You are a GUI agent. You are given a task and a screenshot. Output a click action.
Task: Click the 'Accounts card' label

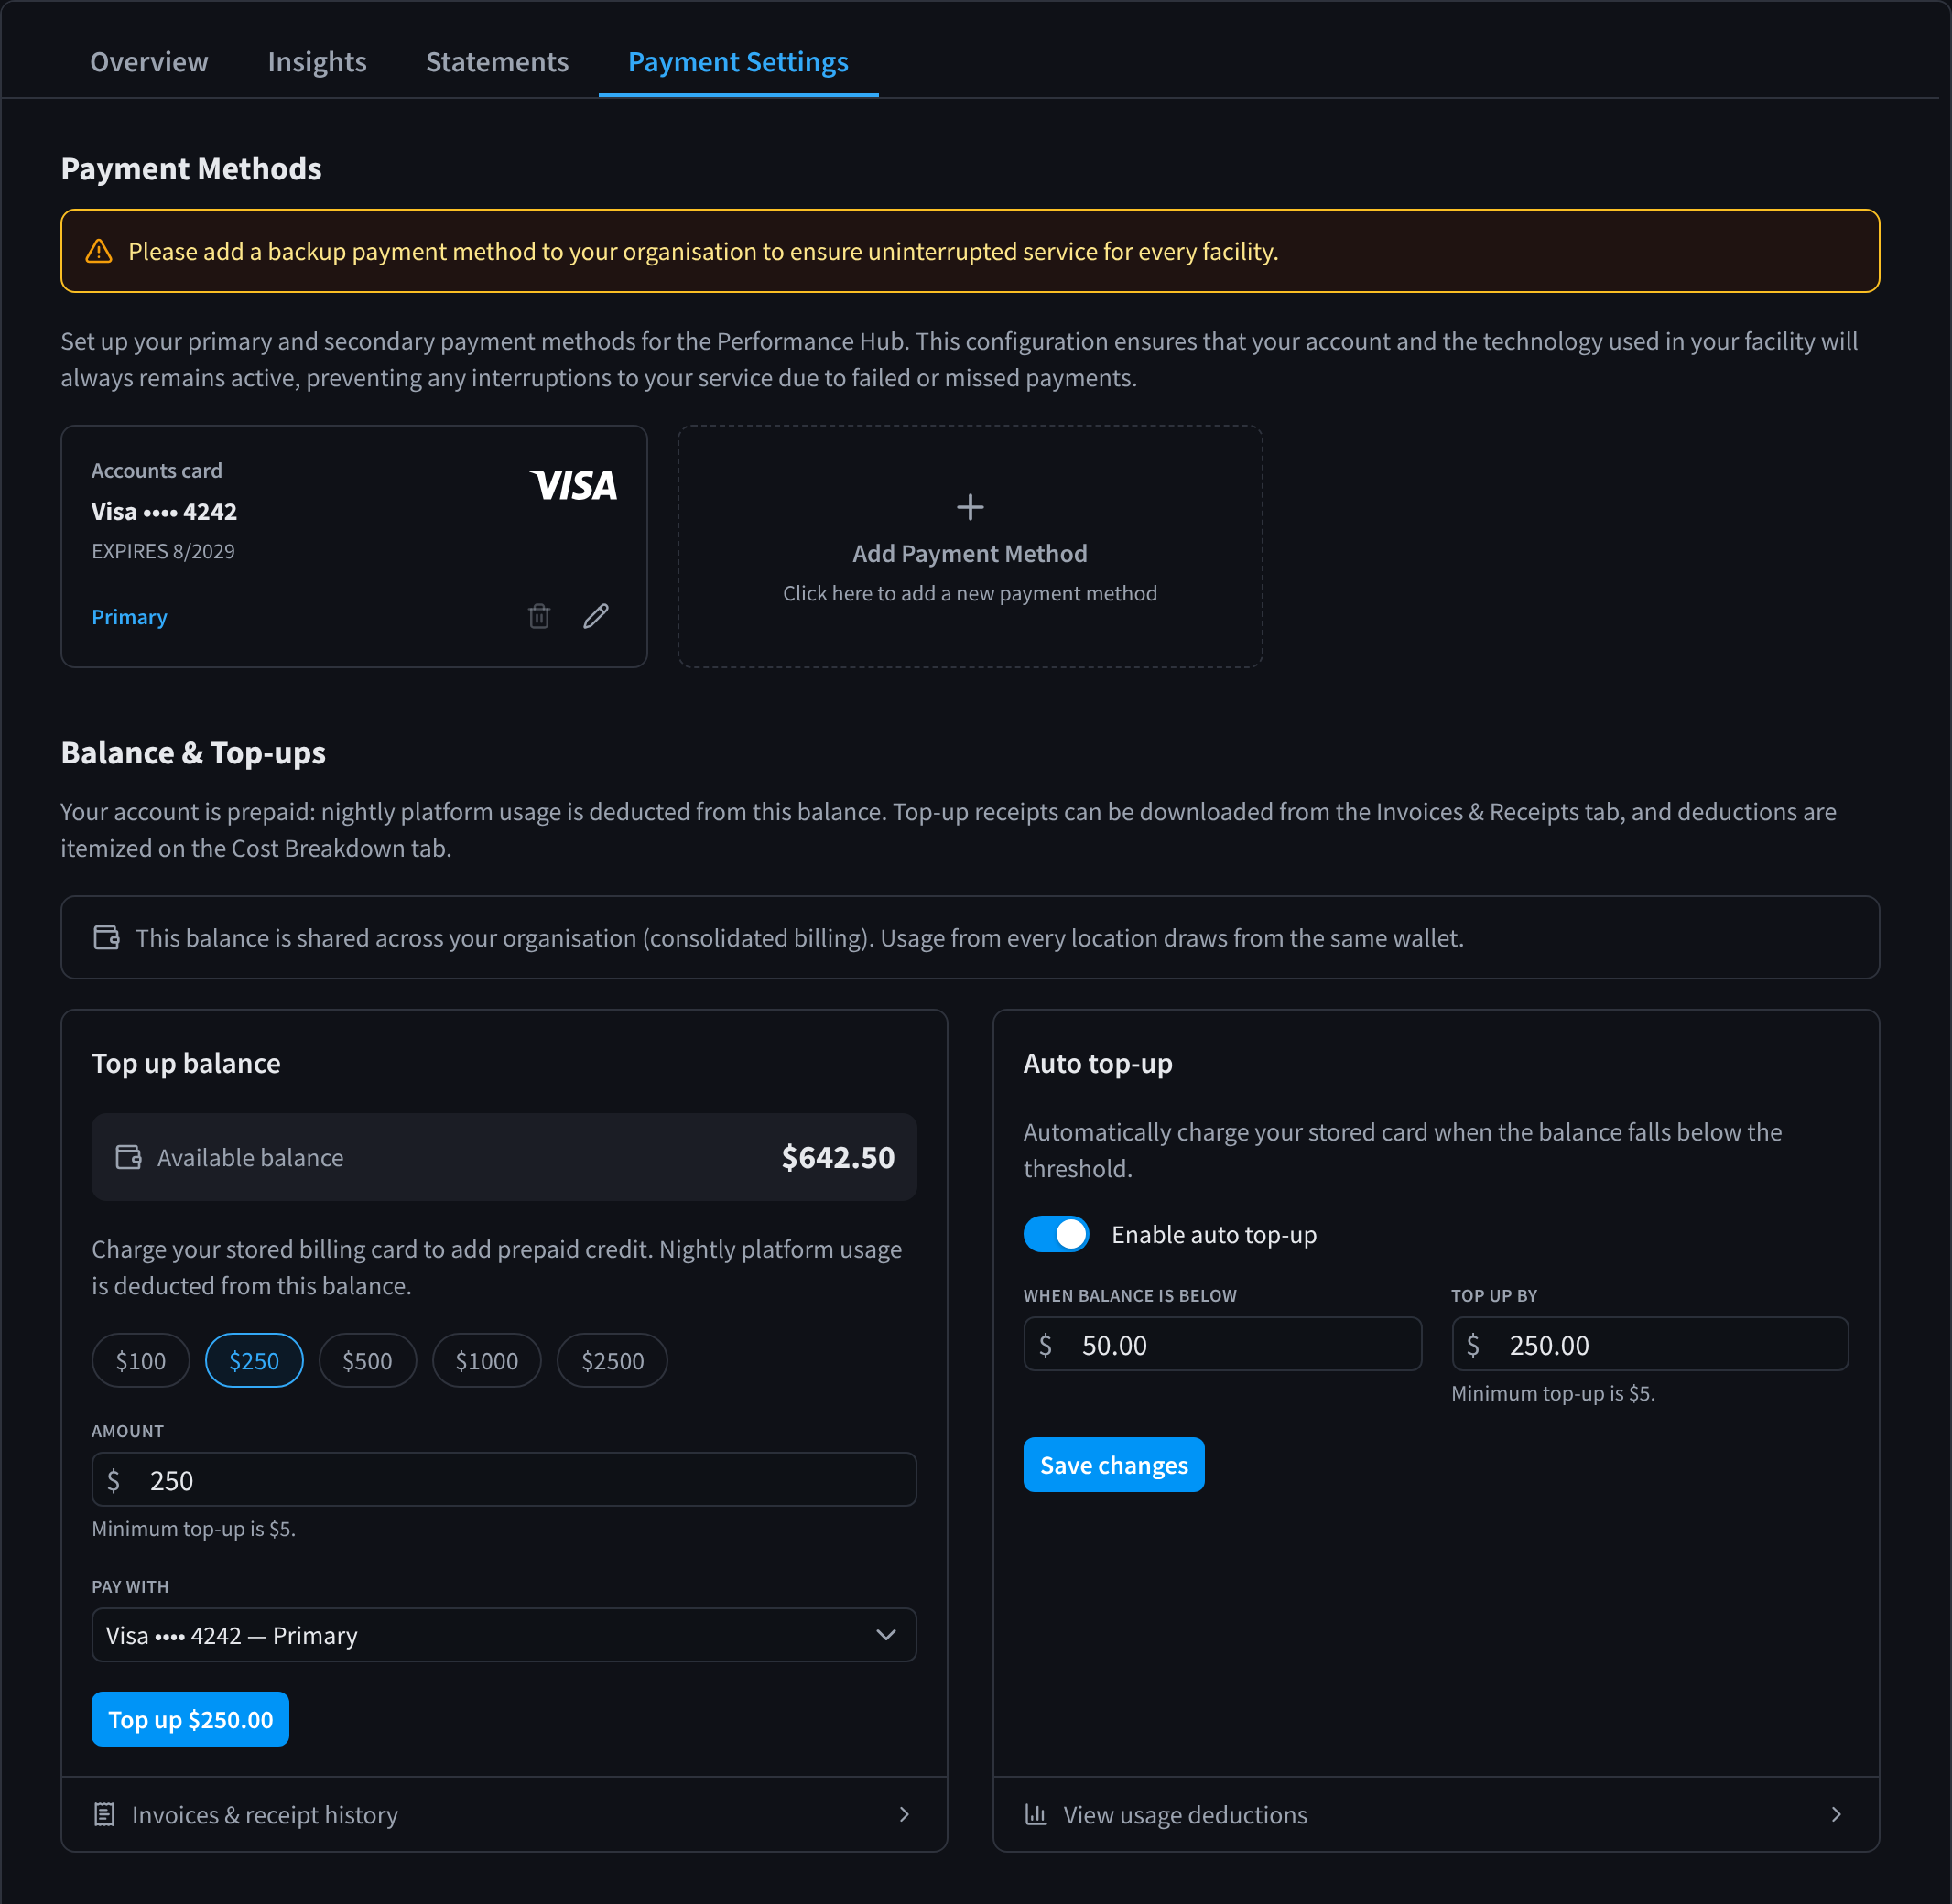pyautogui.click(x=157, y=470)
